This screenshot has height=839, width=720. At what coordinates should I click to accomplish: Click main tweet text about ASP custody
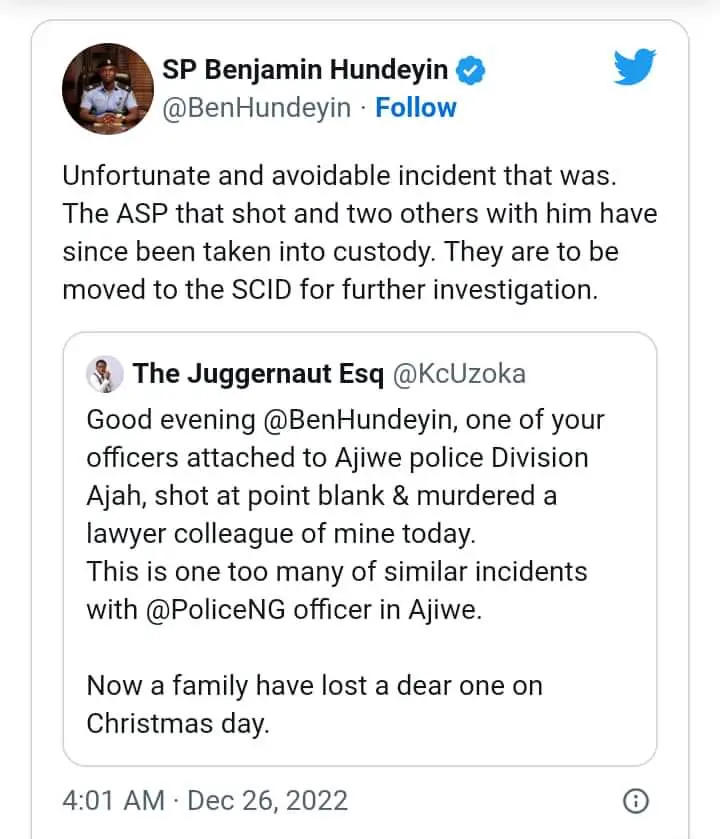click(x=359, y=233)
